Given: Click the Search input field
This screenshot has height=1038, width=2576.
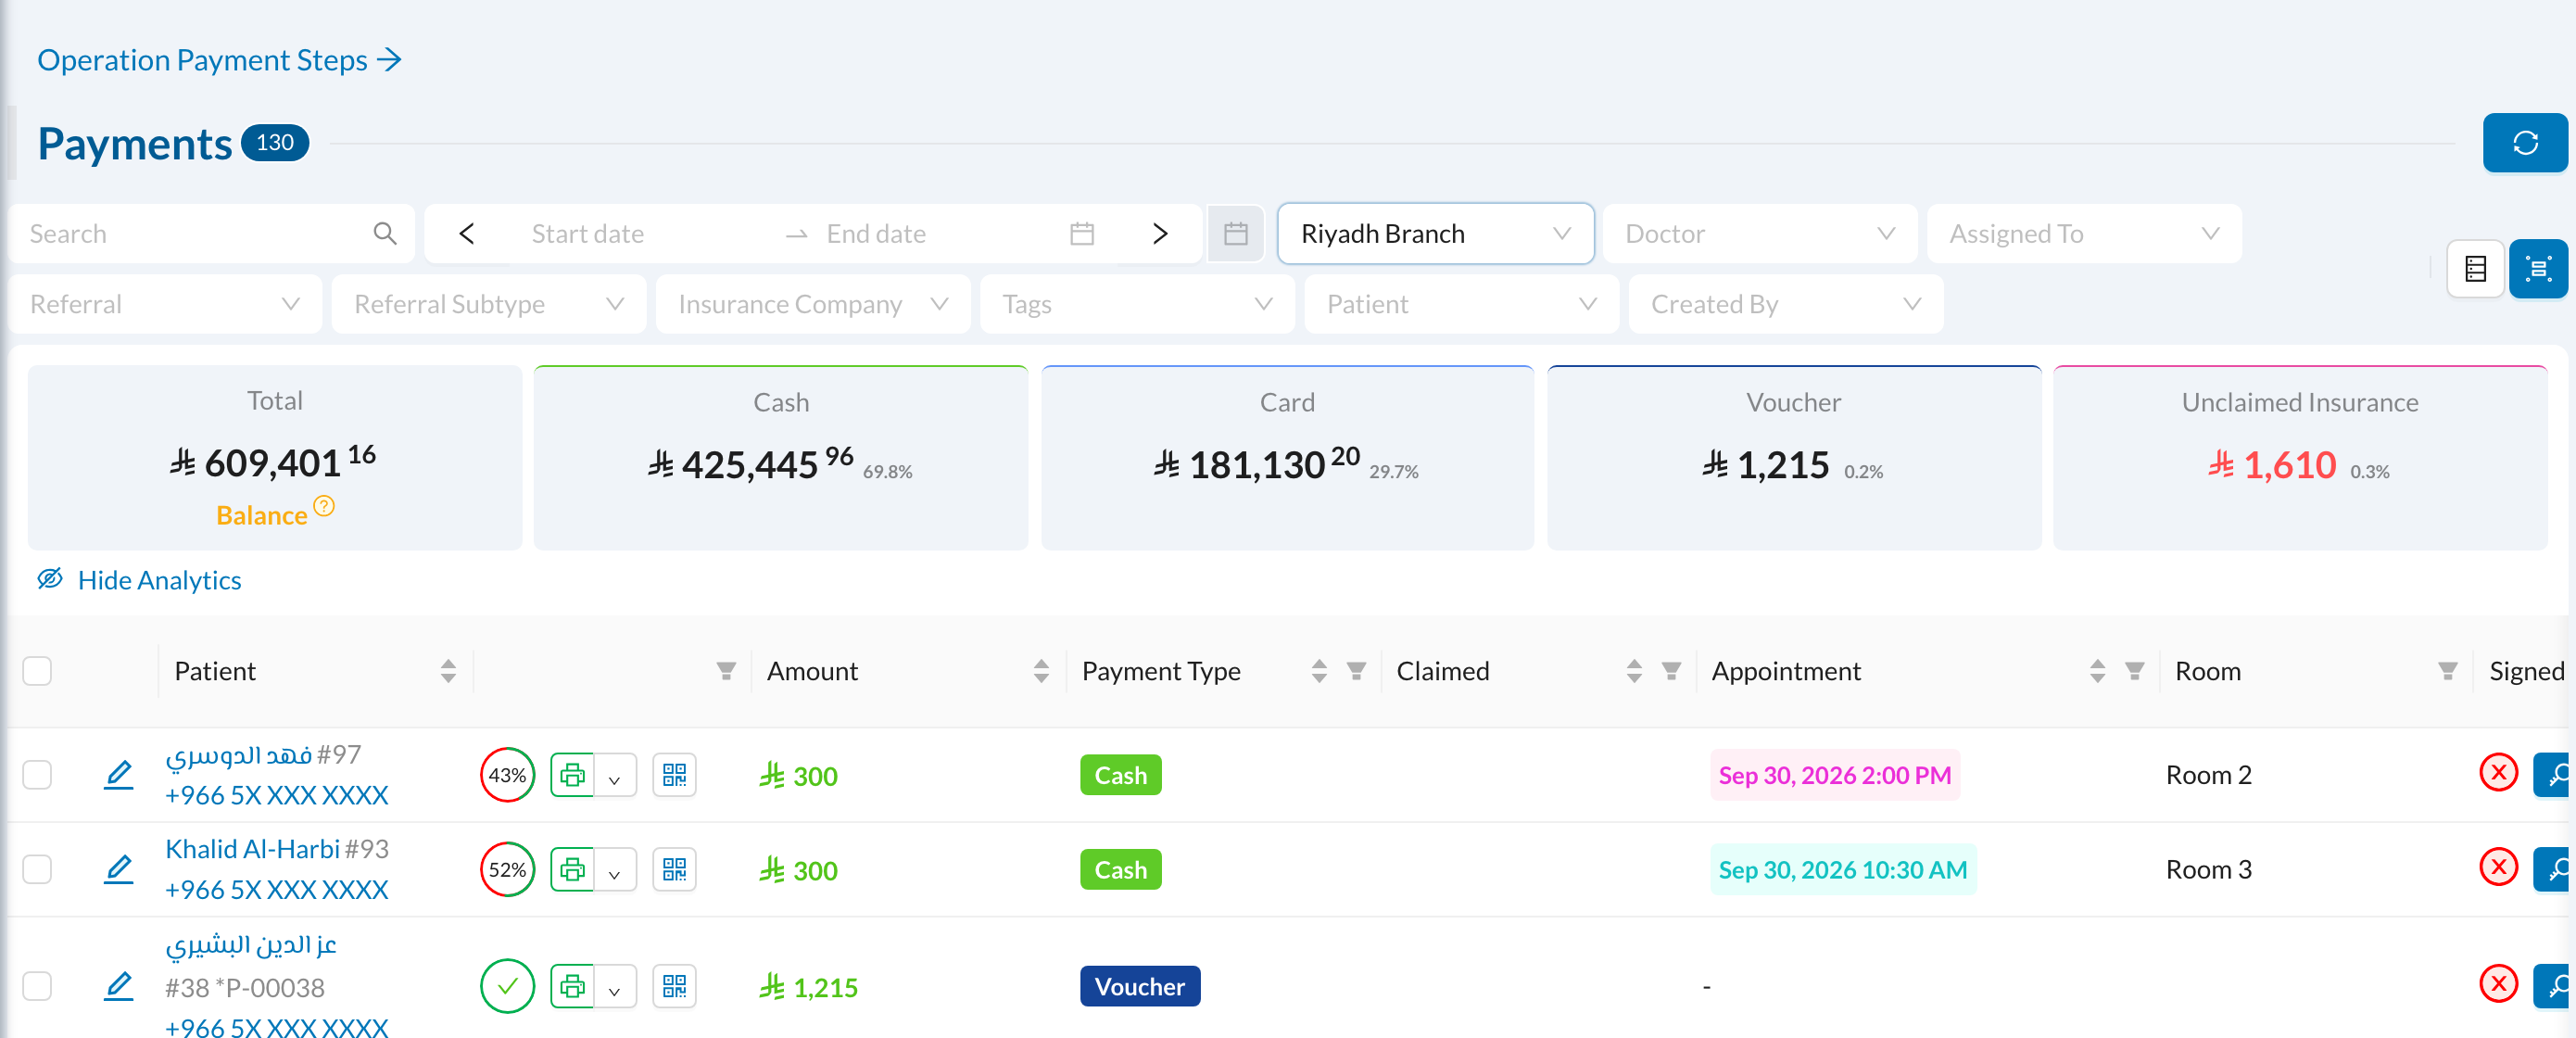Looking at the screenshot, I should [211, 234].
